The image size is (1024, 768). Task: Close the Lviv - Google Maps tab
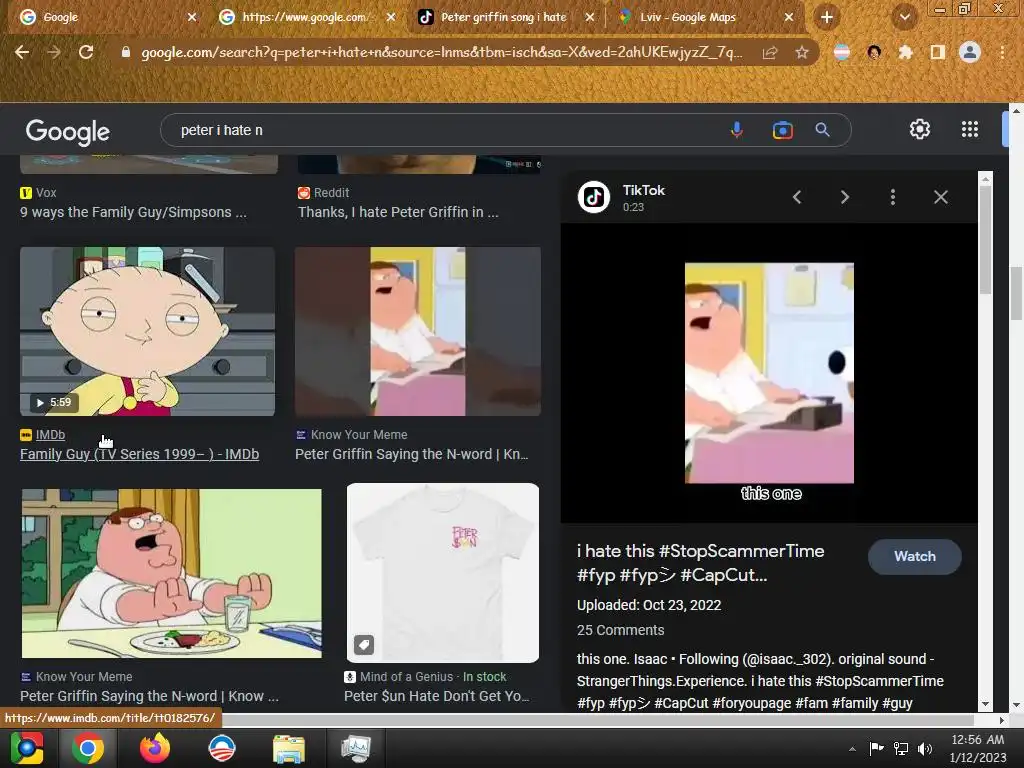788,18
